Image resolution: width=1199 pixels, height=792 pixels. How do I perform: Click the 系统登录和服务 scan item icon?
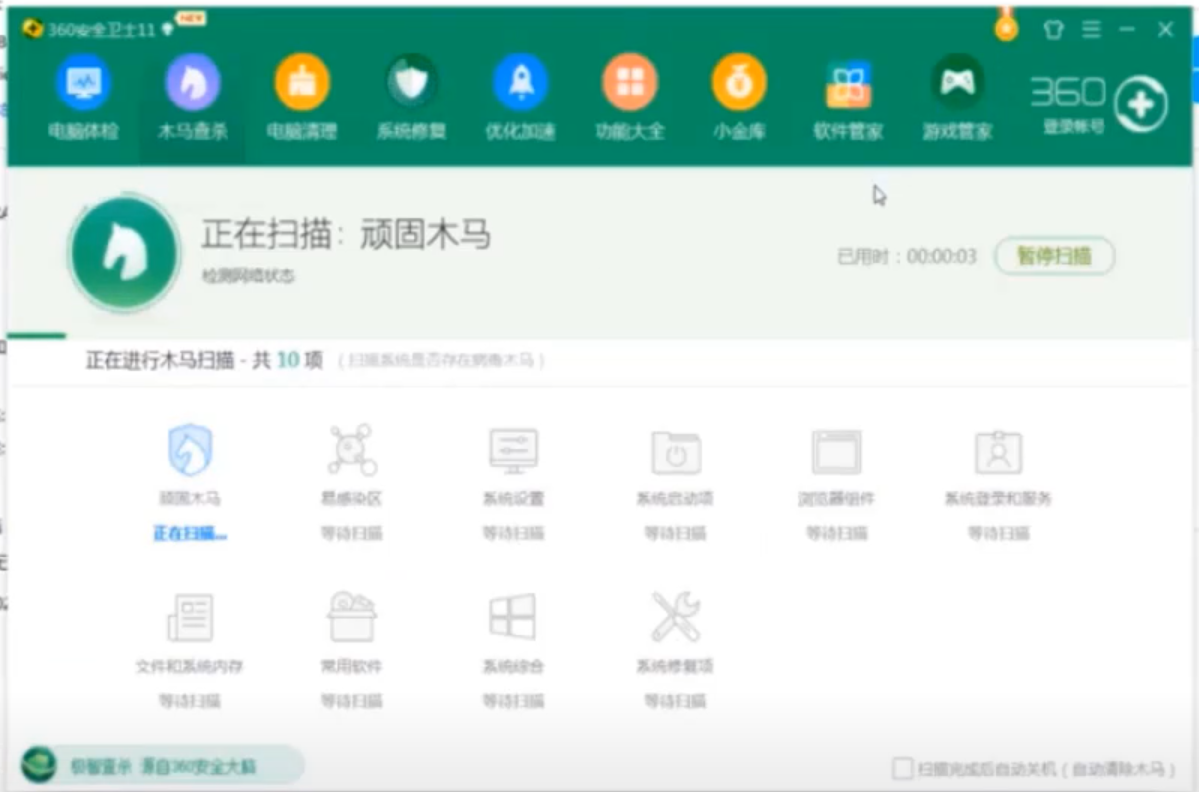click(x=998, y=451)
